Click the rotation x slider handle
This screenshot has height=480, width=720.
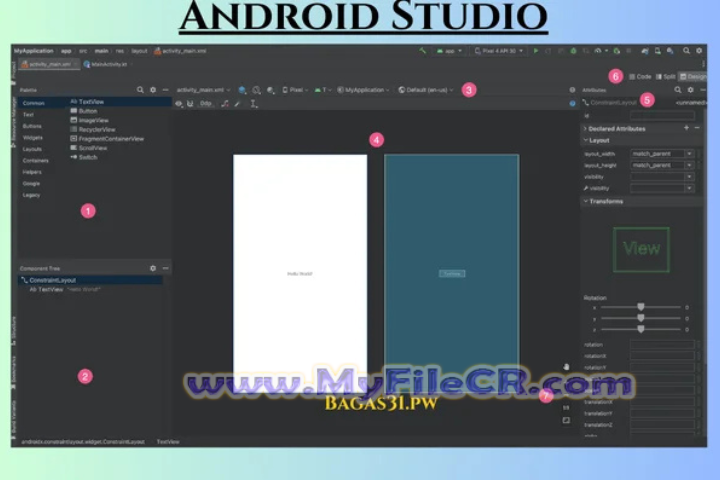click(x=641, y=307)
